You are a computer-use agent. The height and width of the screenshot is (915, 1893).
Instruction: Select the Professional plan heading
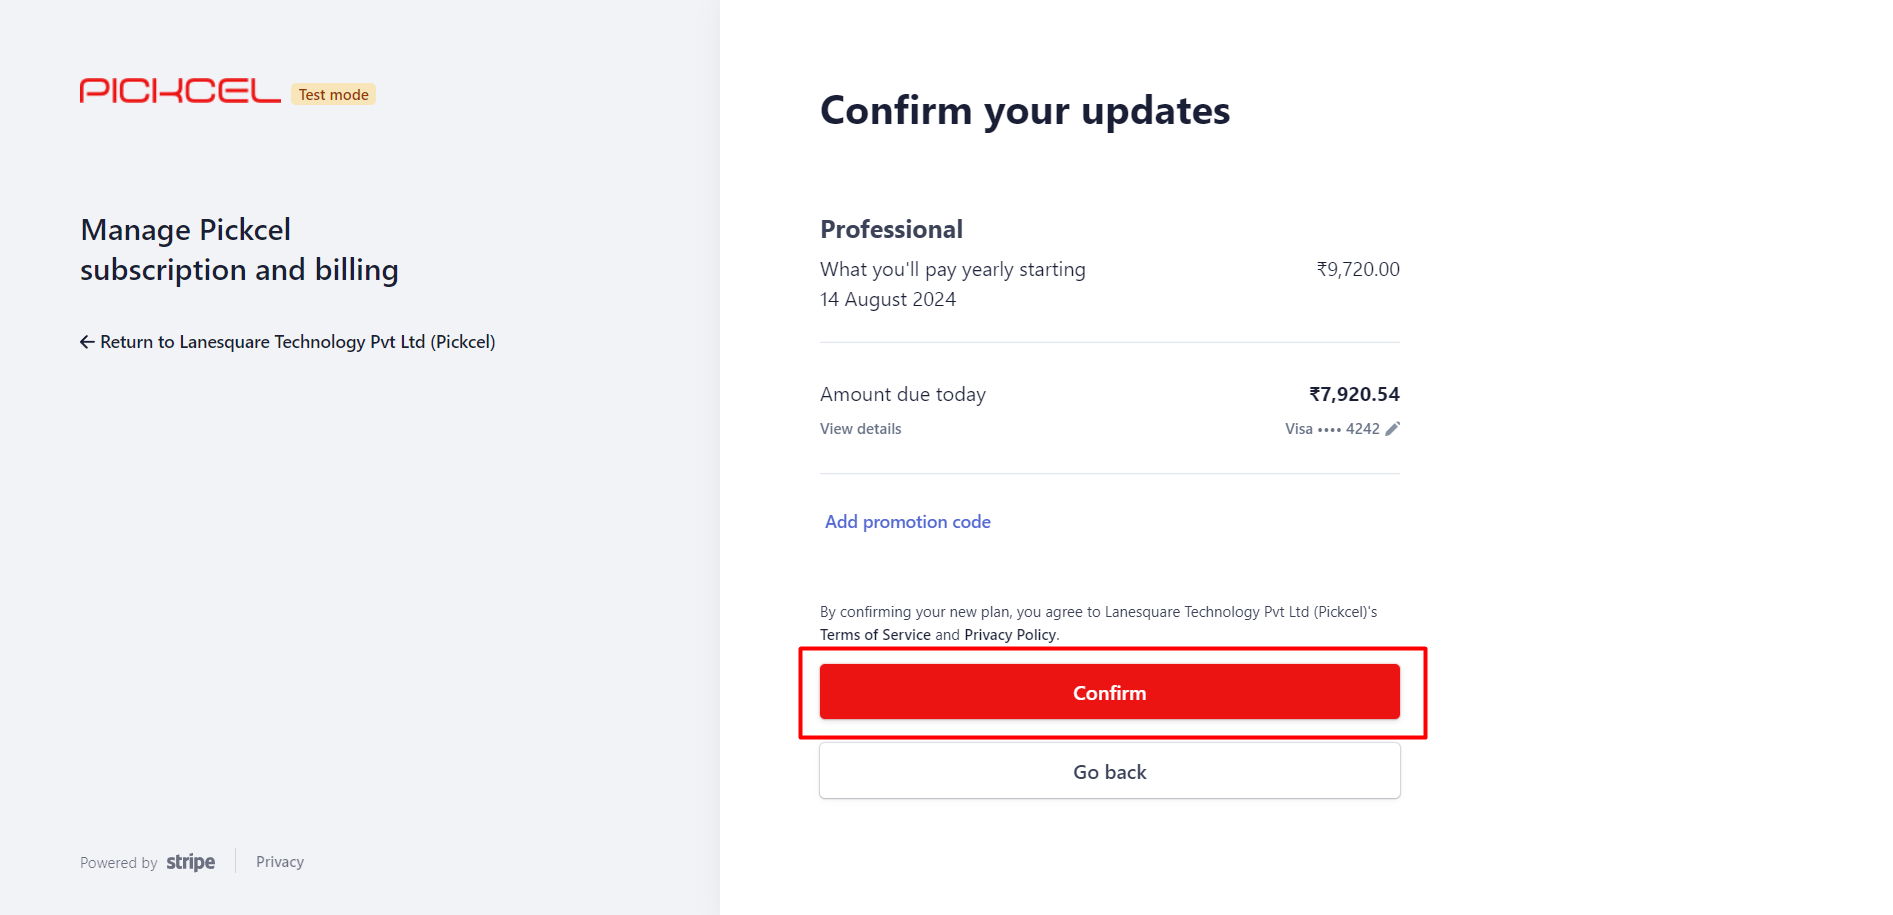(892, 229)
